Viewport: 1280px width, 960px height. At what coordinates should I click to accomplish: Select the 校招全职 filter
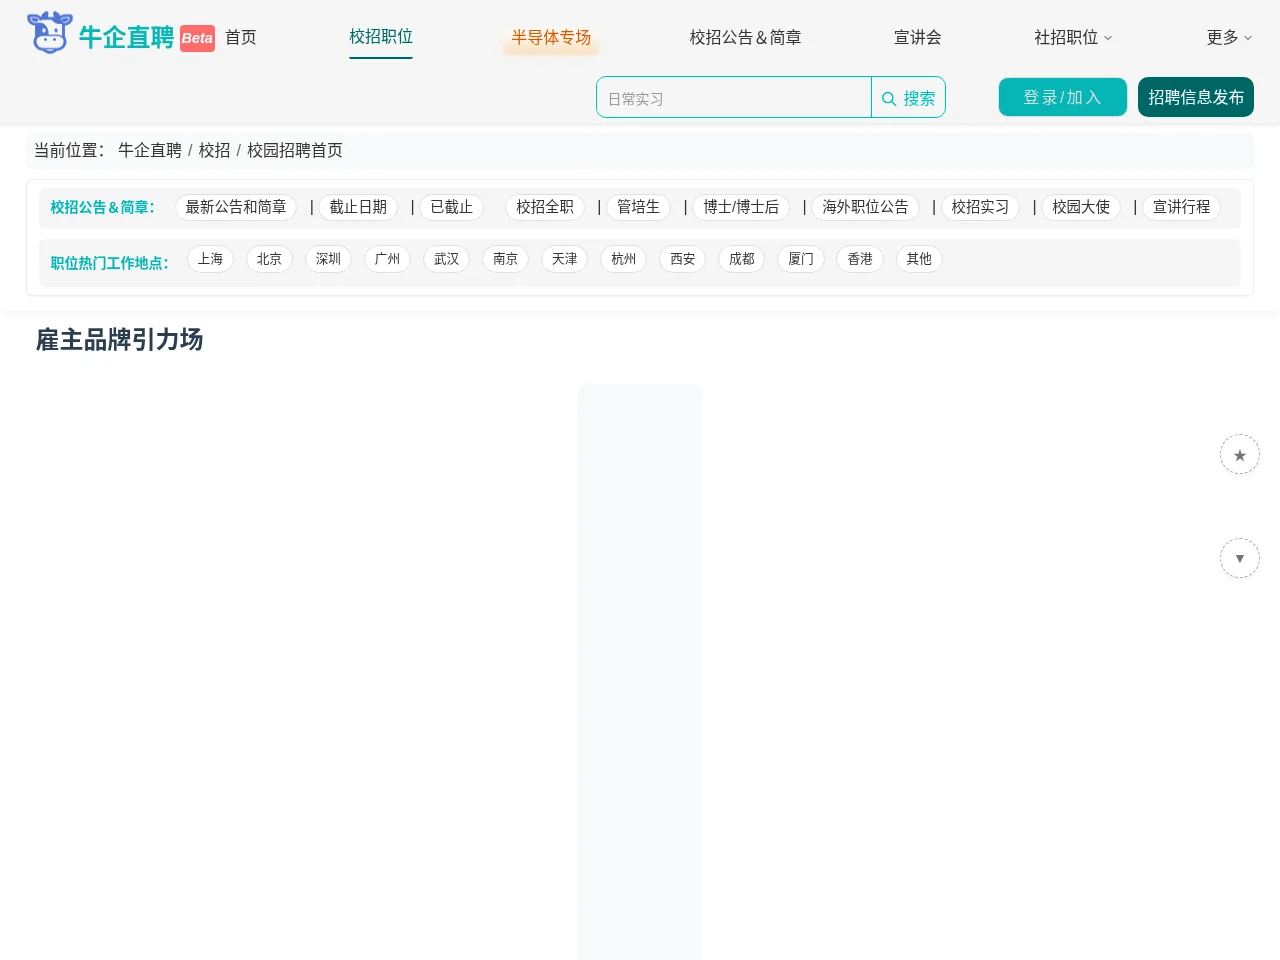[545, 207]
